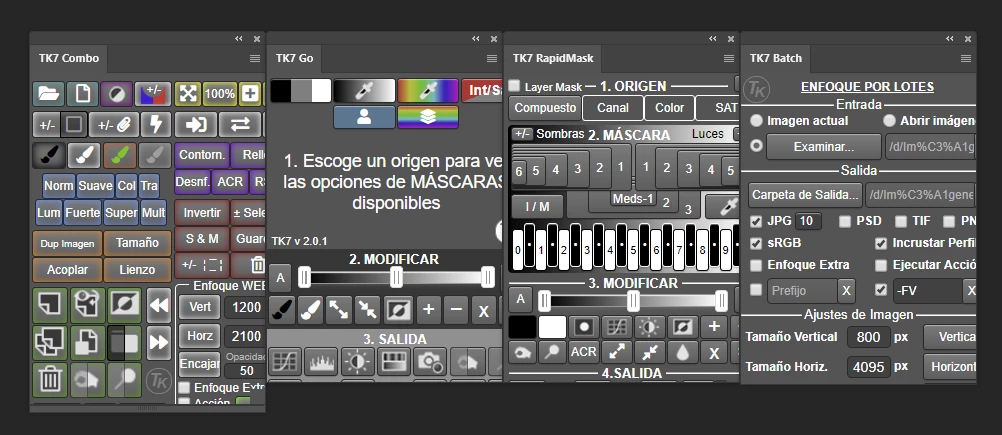Click the middle slider handle in TK7 Go Modificar
The height and width of the screenshot is (435, 1002).
coord(396,277)
